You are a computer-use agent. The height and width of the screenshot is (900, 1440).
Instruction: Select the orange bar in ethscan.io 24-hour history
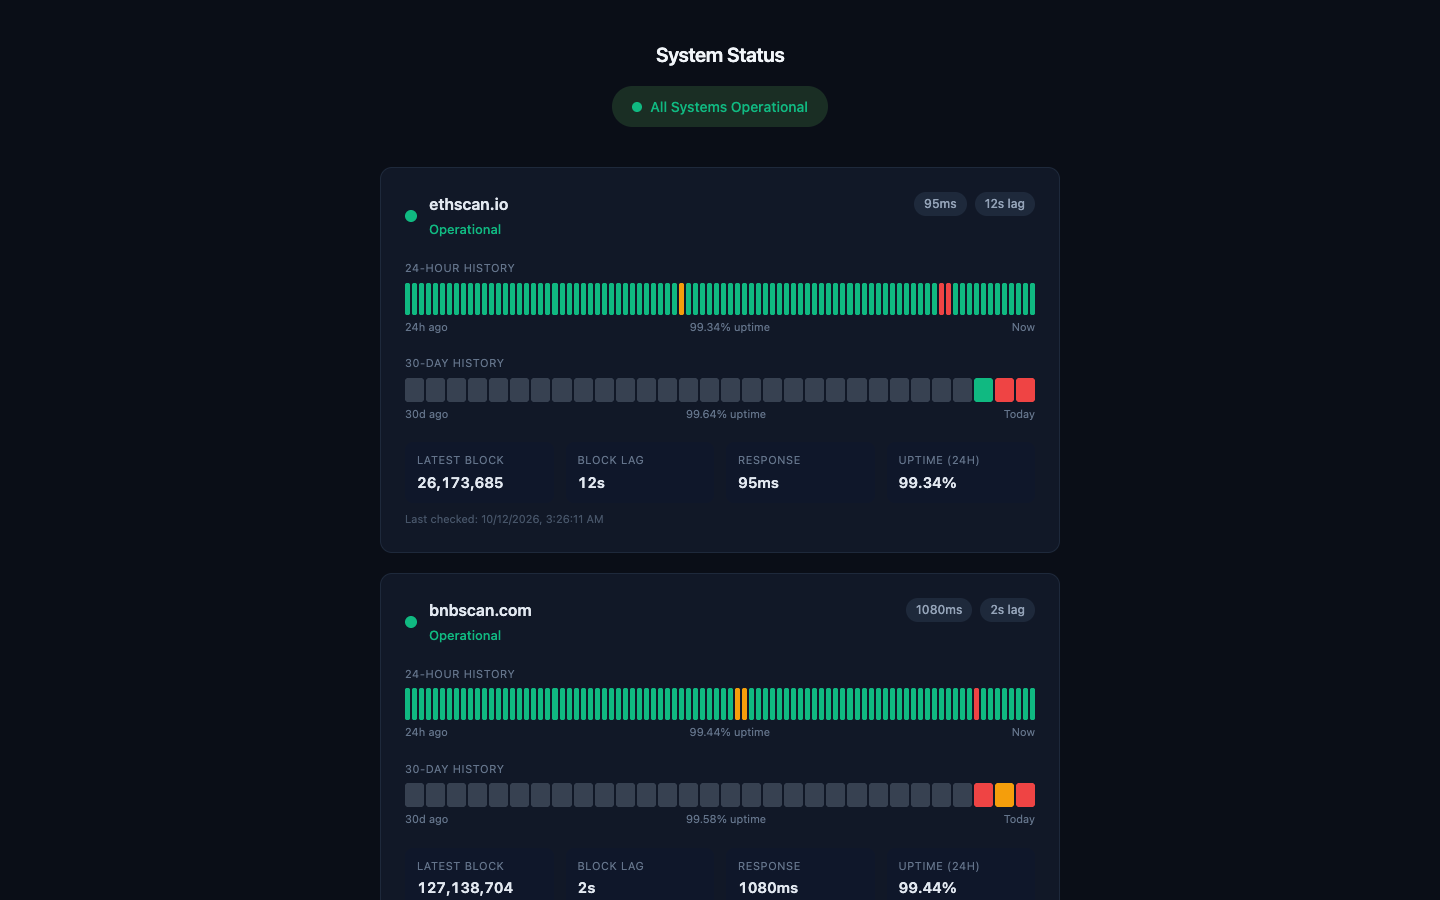coord(681,299)
